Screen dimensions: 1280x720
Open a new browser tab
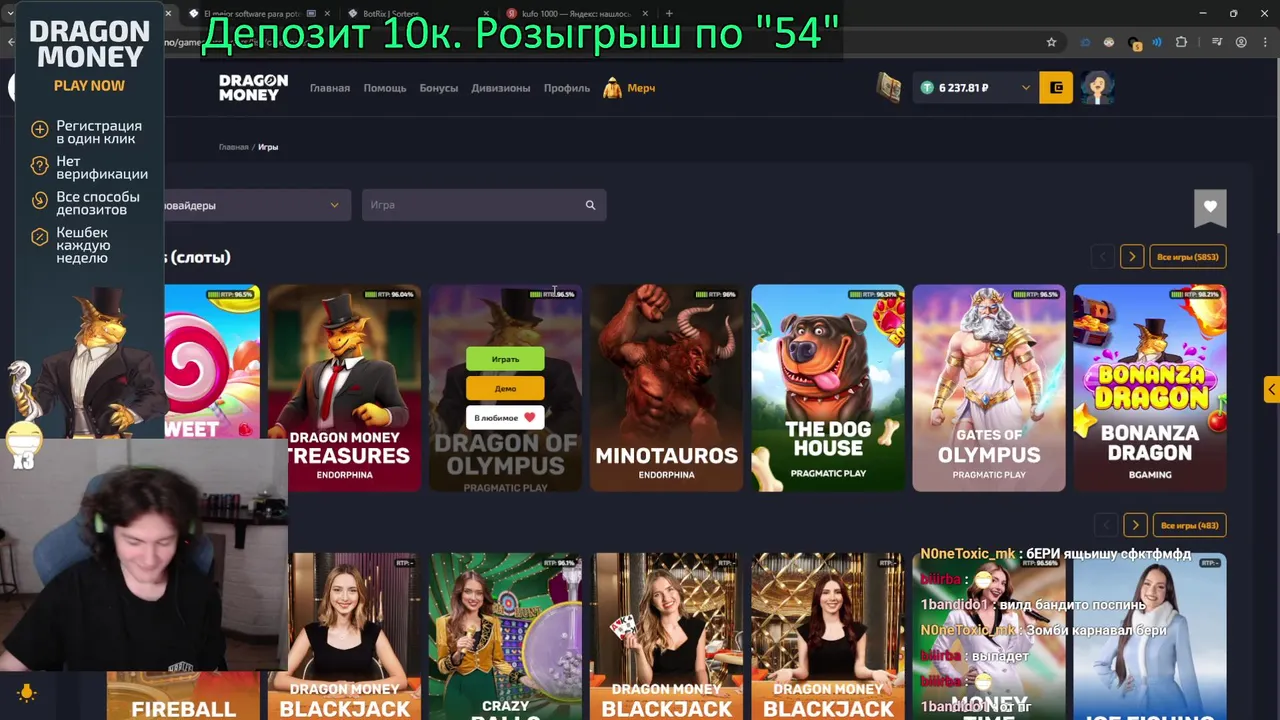669,14
